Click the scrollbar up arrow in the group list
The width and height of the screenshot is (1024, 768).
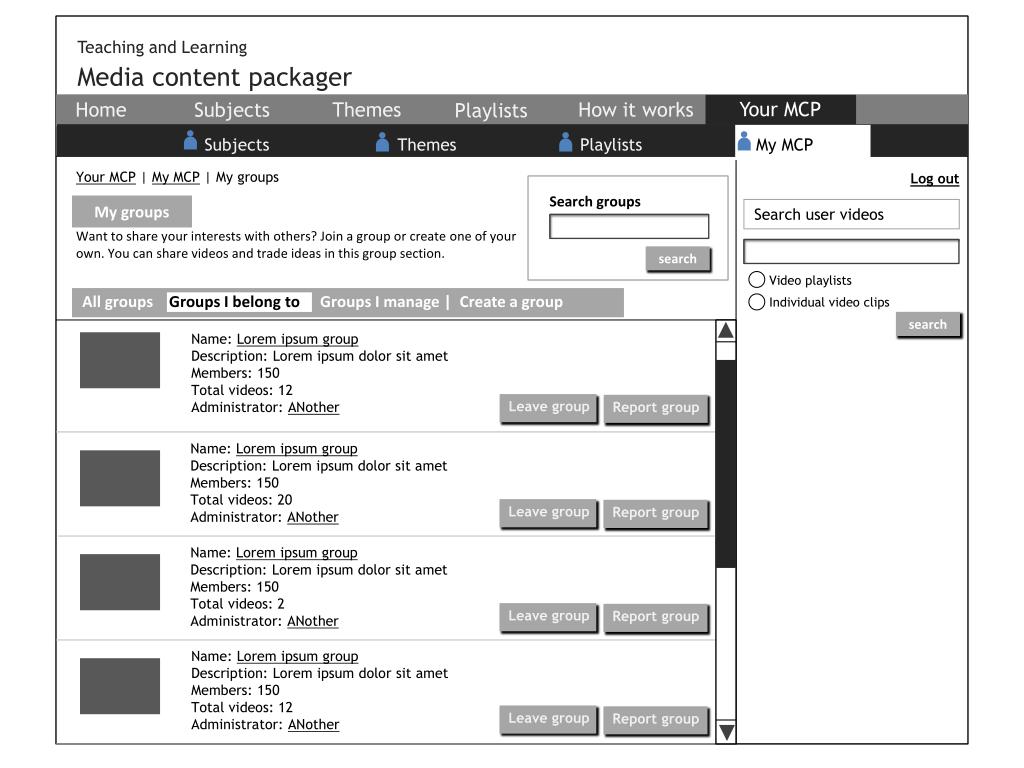click(726, 331)
